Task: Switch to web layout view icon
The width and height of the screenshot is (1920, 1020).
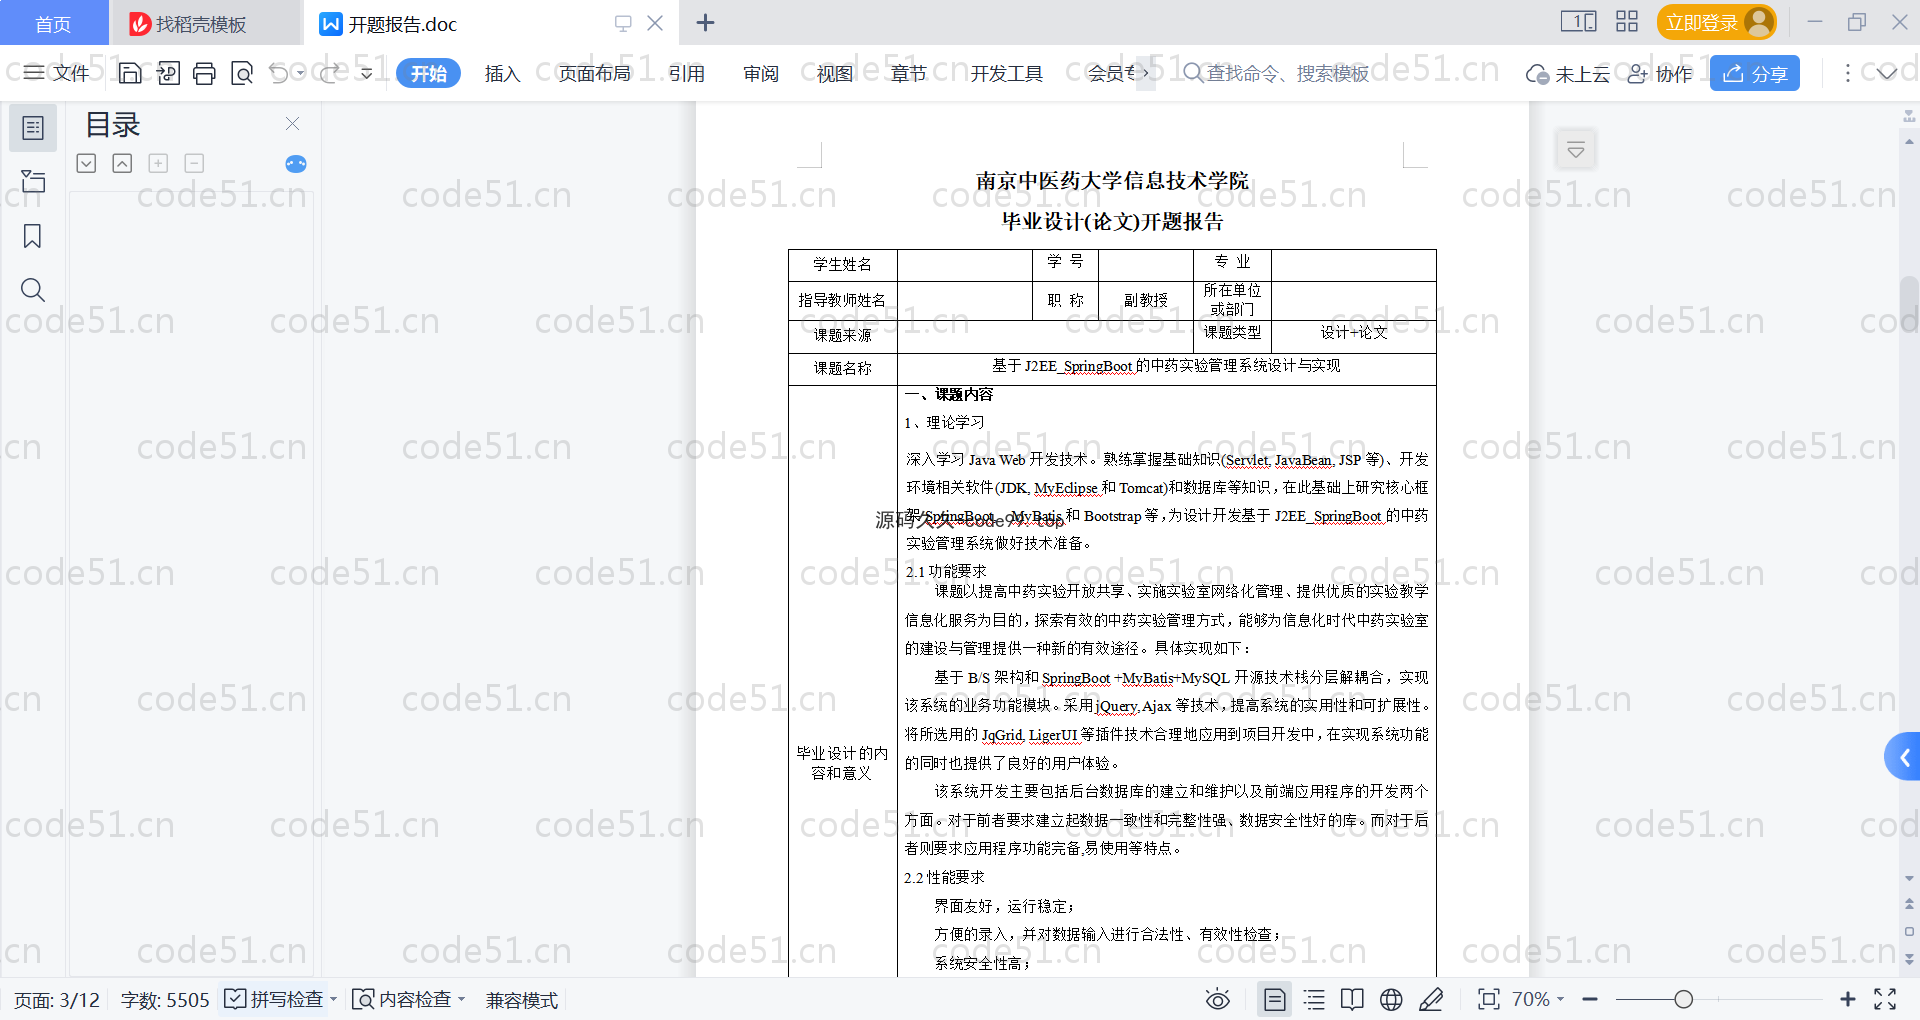Action: pos(1391,1000)
